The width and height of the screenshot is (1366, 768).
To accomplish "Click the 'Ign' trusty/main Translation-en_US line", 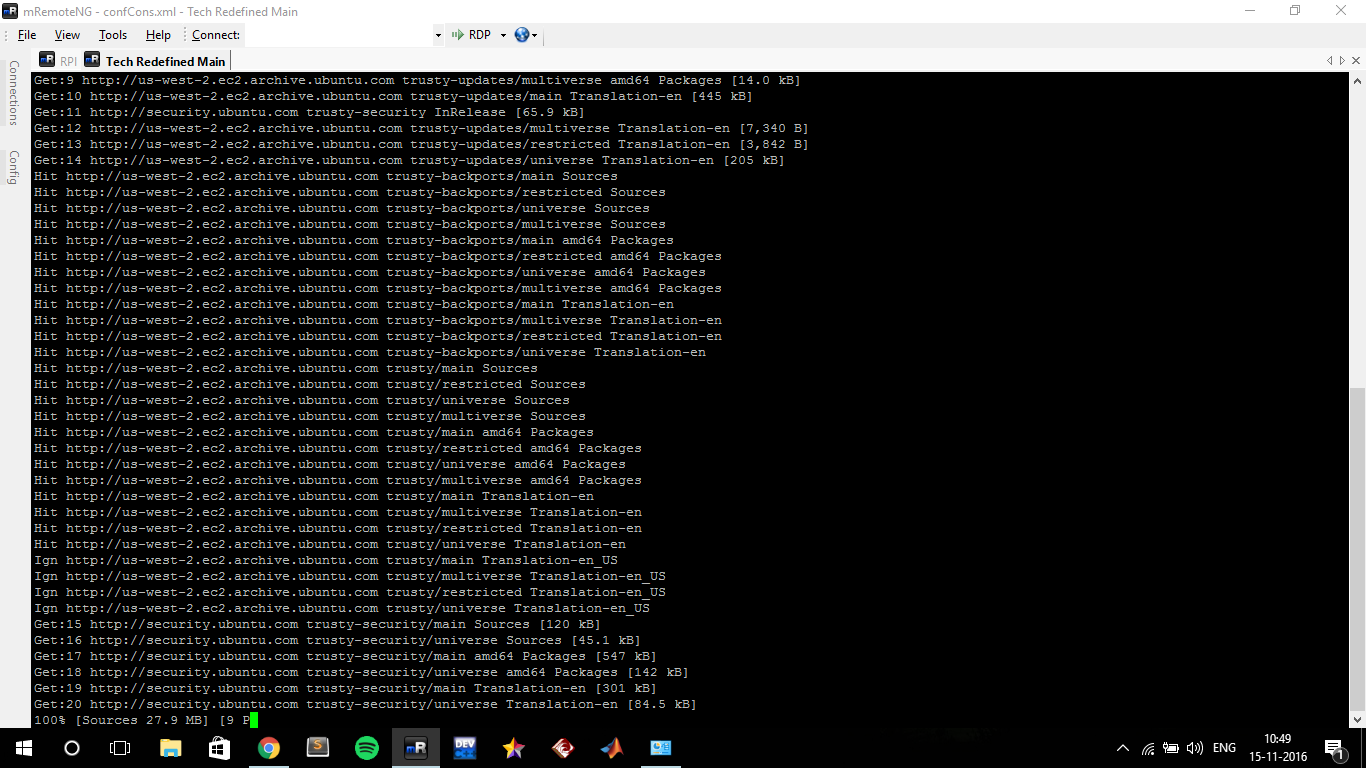I will click(x=326, y=560).
